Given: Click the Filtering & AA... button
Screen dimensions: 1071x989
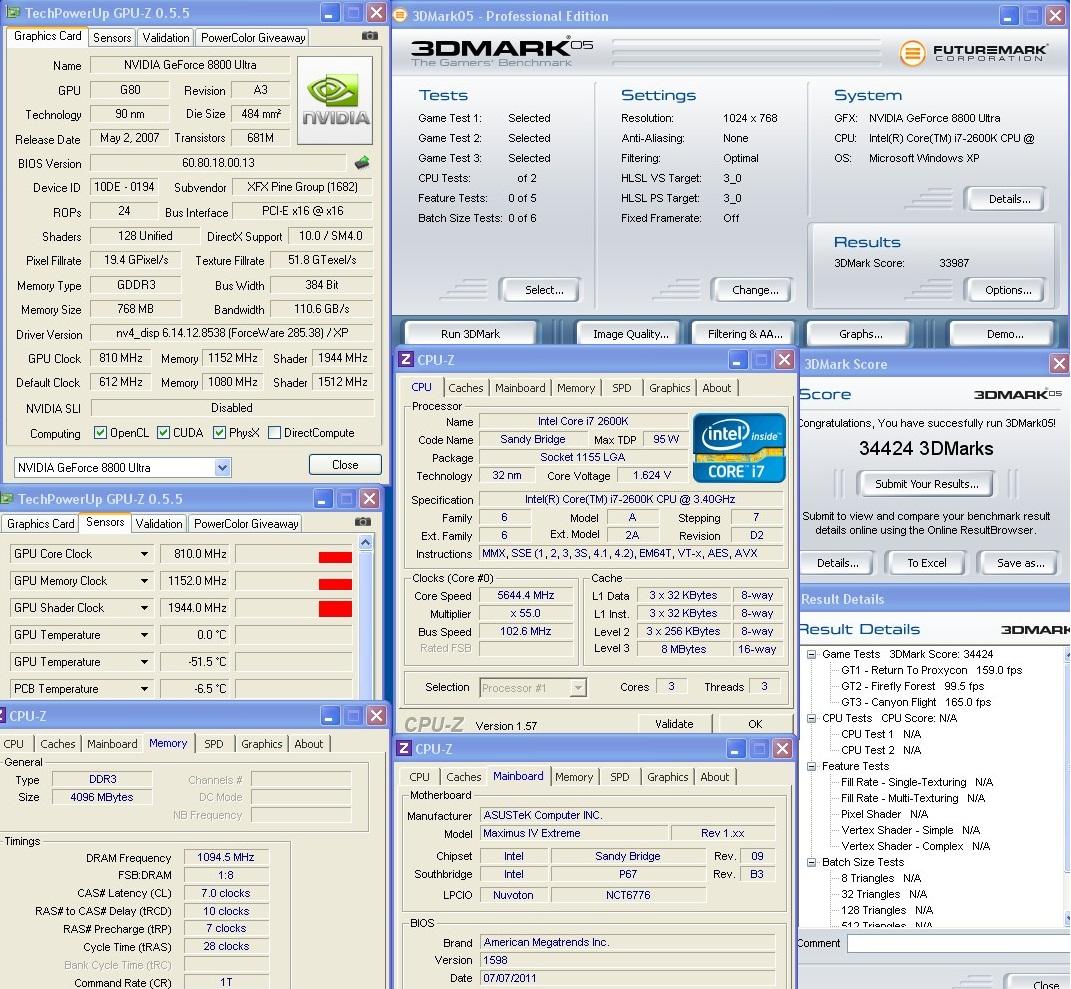Looking at the screenshot, I should click(745, 334).
